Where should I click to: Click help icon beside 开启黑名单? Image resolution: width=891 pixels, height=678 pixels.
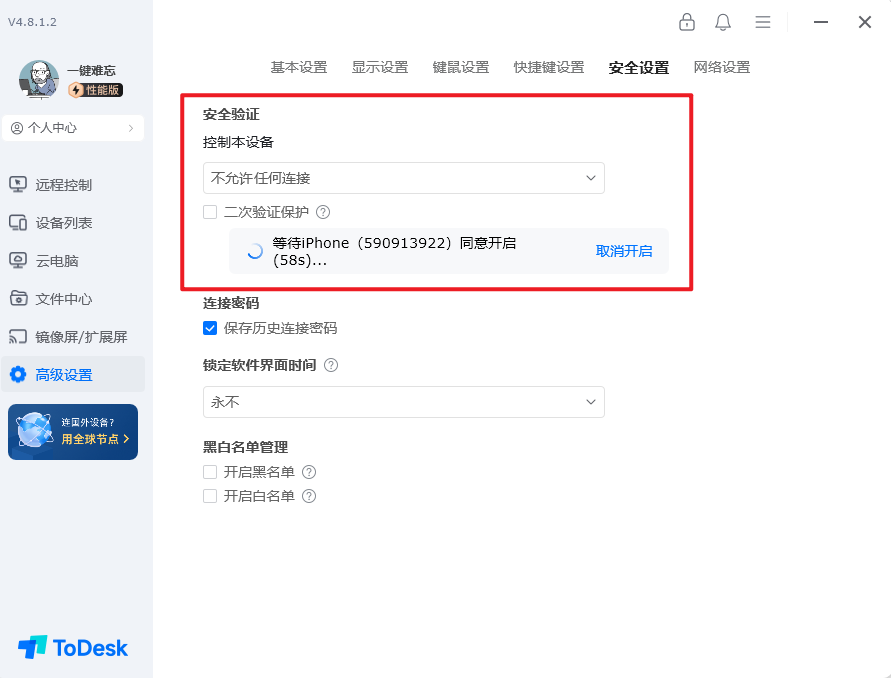click(309, 472)
